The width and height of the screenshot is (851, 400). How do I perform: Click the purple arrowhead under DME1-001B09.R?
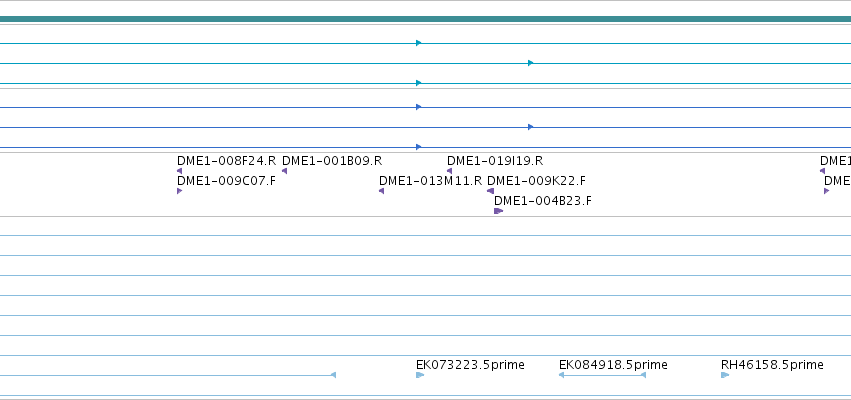284,171
